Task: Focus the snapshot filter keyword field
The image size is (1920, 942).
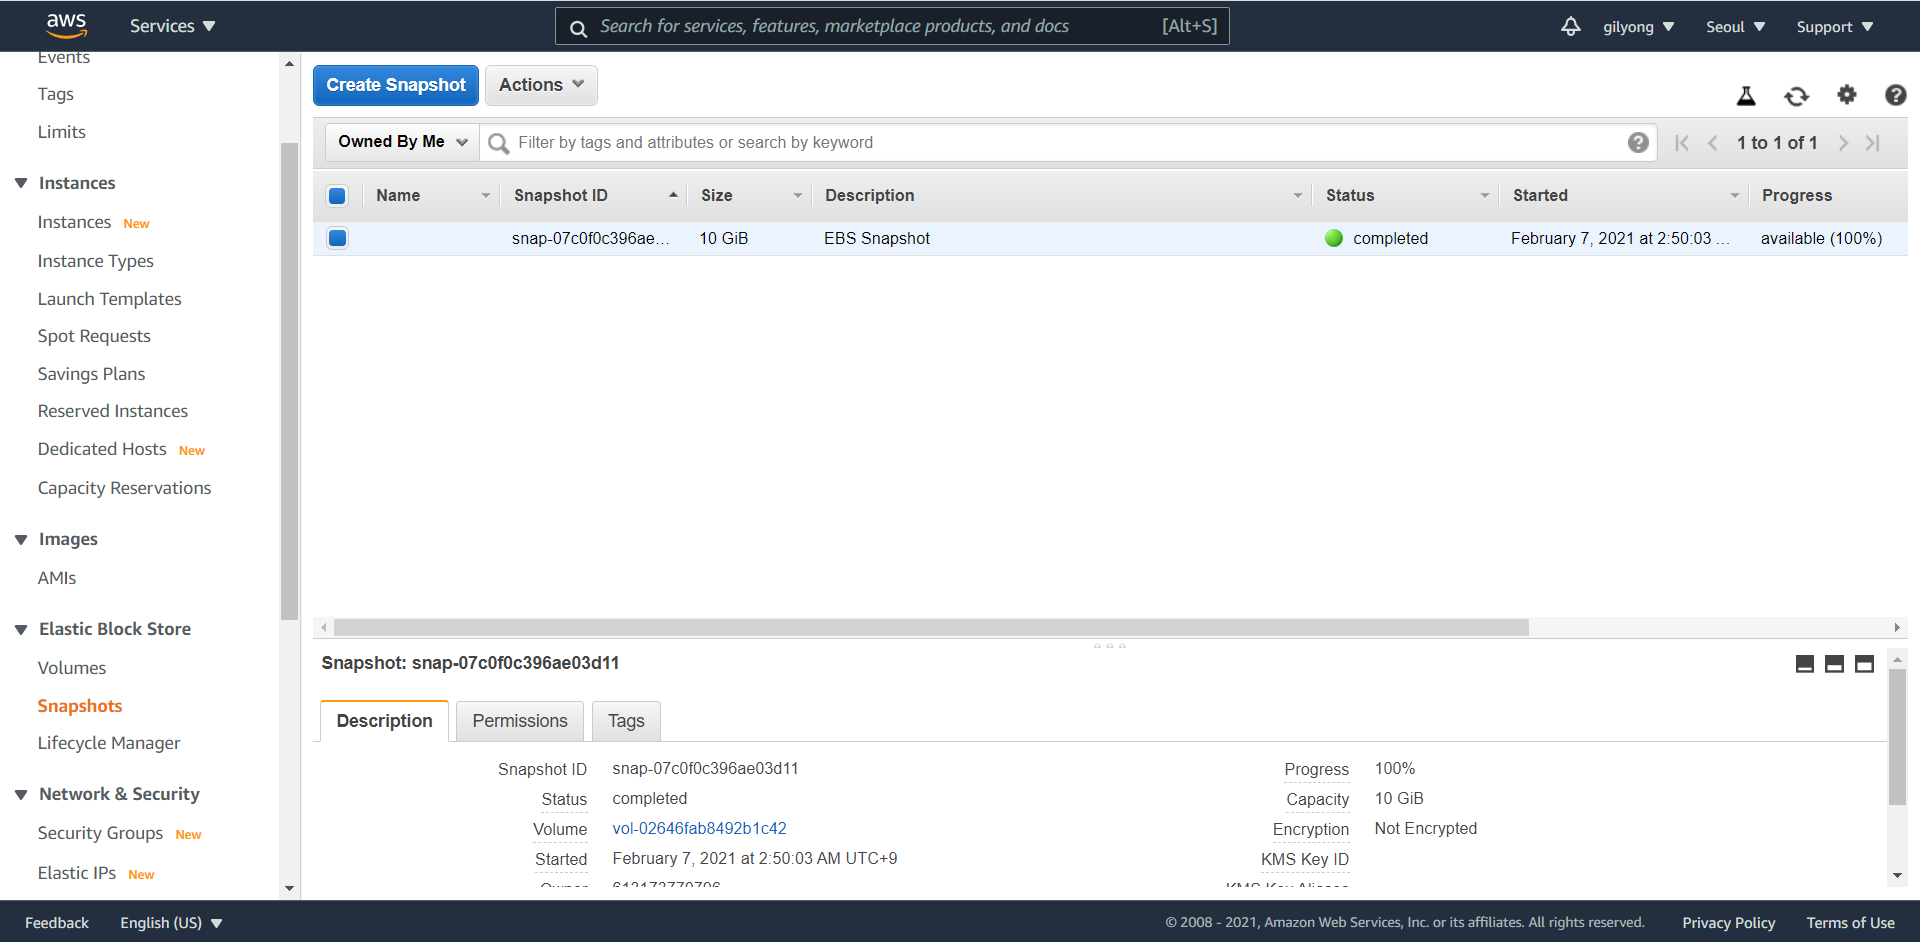Action: pyautogui.click(x=1067, y=143)
